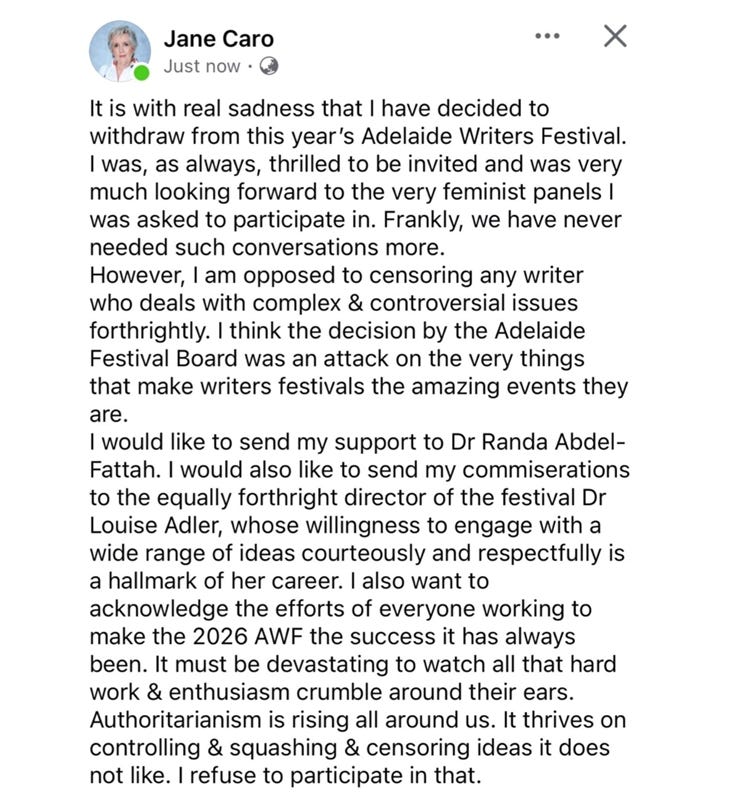731x795 pixels.
Task: Click the phrase "needed such conversations more."
Action: [x=267, y=248]
